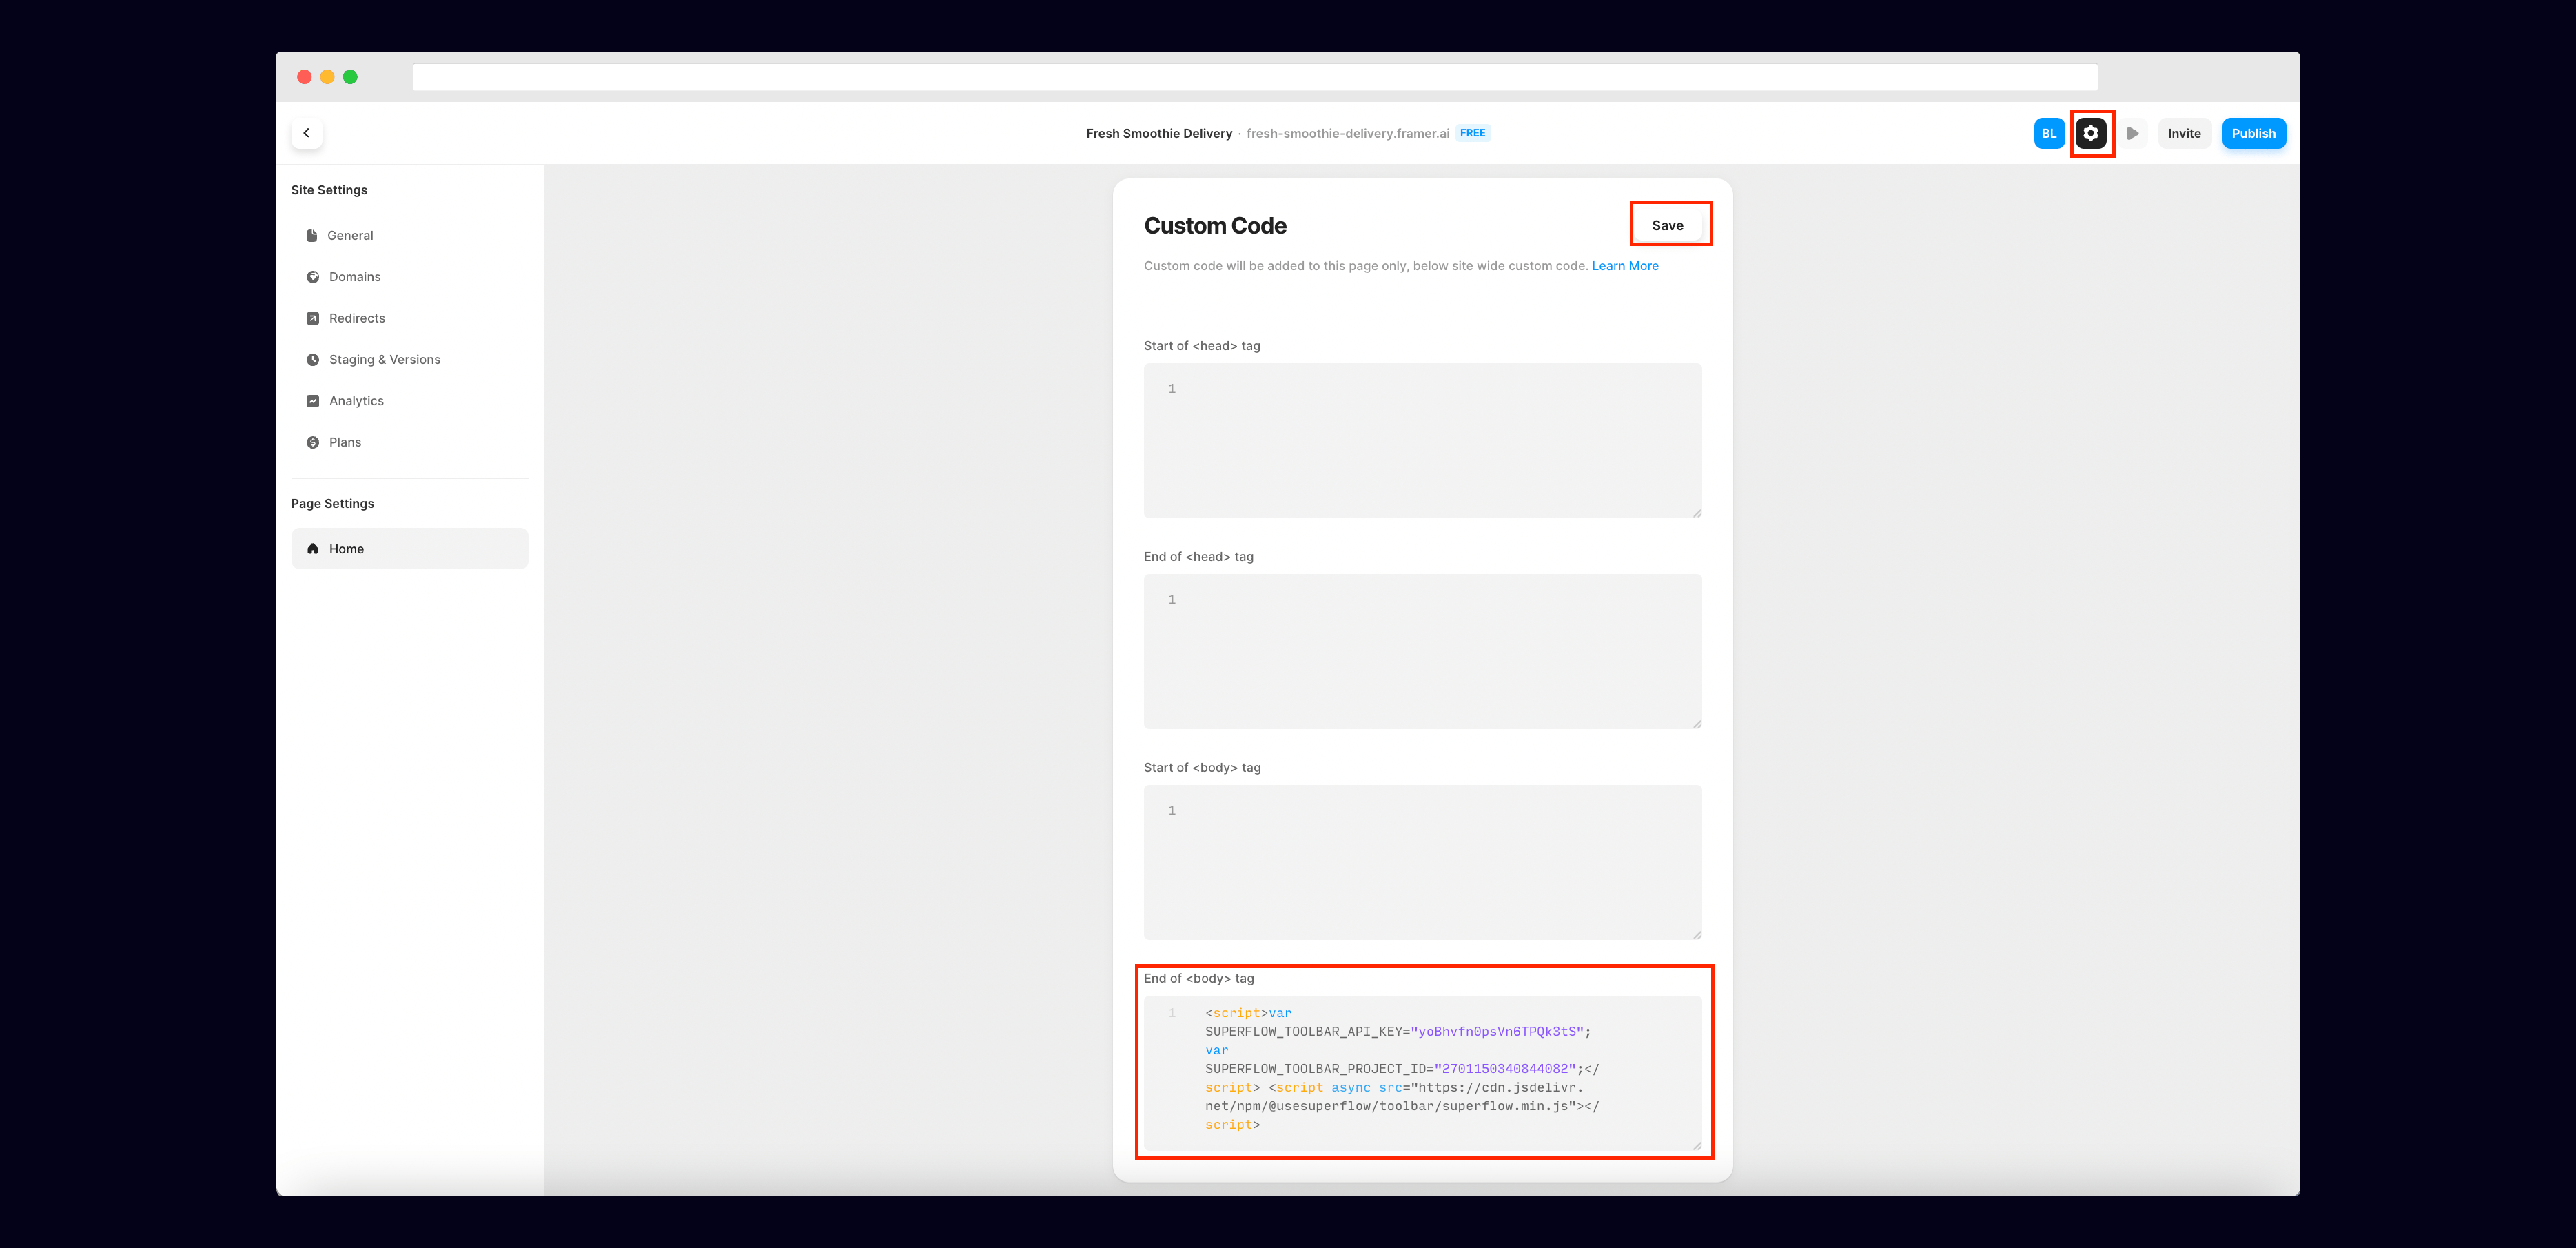Click the Domains globe icon

313,277
